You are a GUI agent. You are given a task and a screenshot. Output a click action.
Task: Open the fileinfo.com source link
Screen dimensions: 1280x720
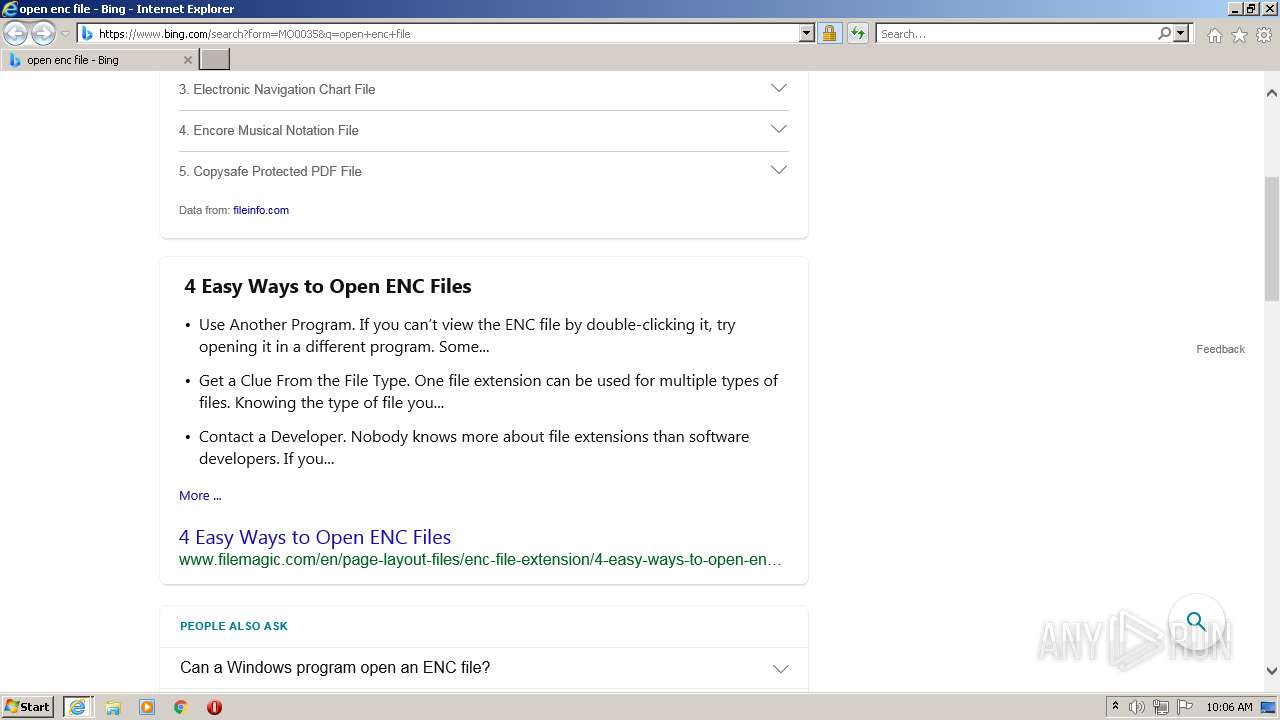coord(261,210)
